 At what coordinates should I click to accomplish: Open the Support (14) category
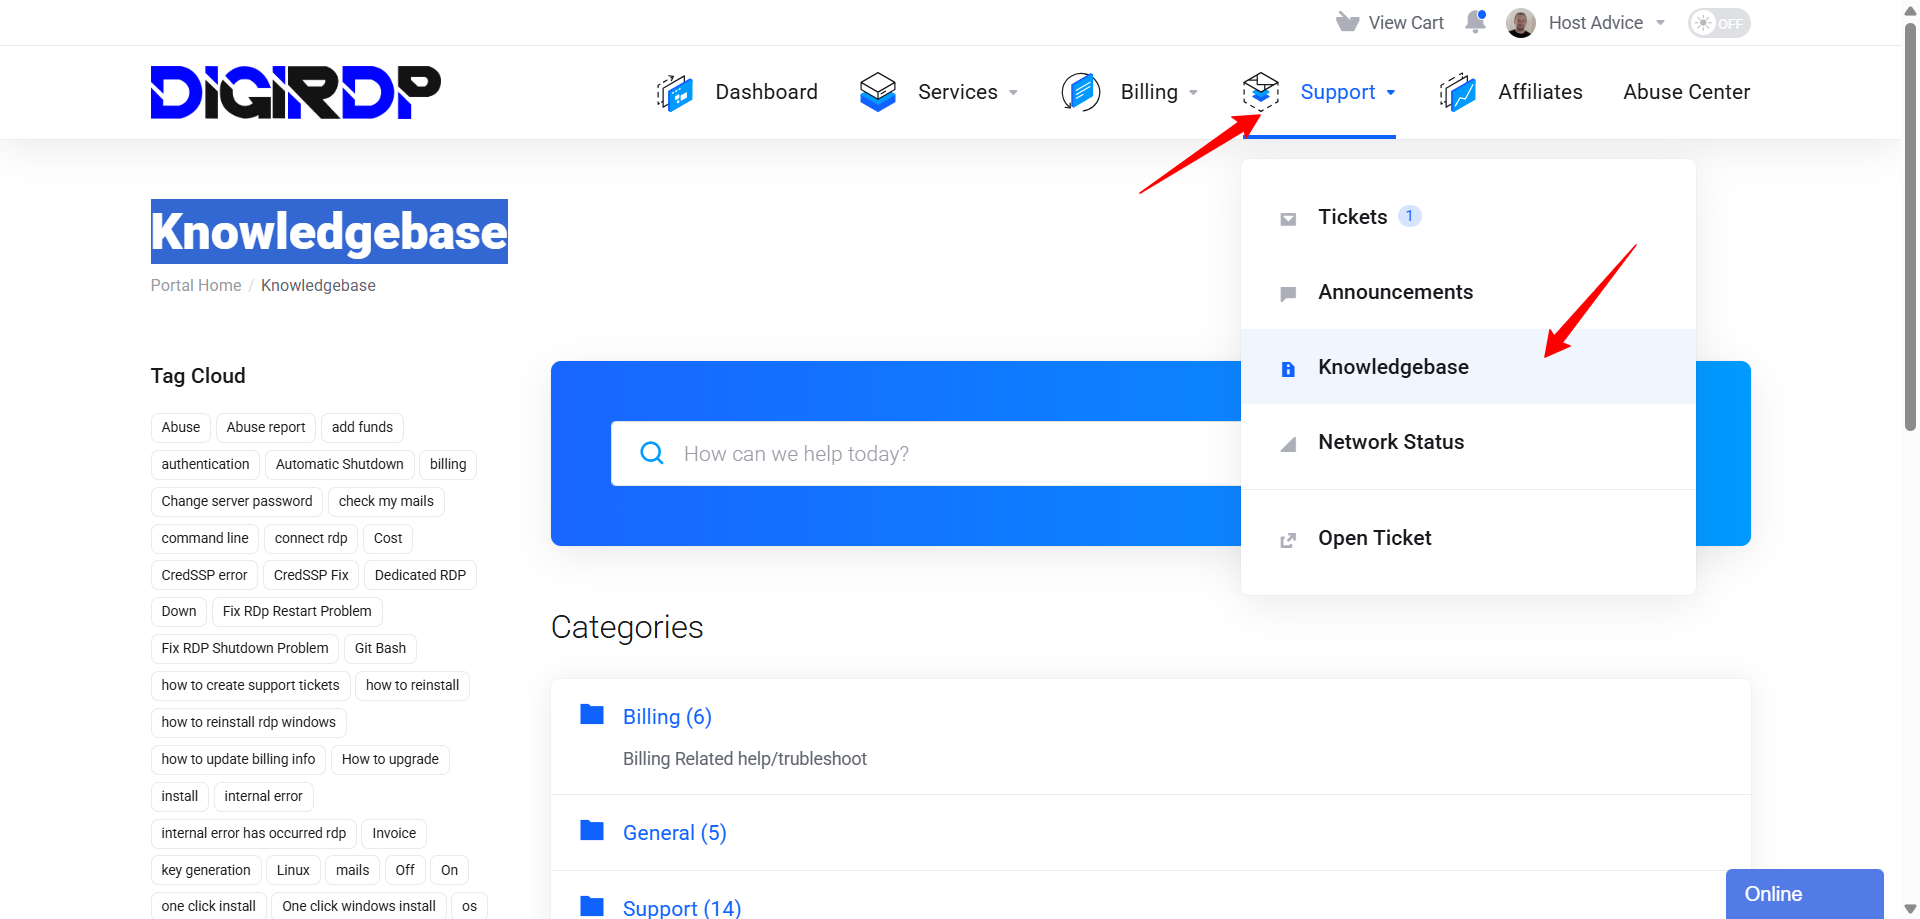(682, 908)
